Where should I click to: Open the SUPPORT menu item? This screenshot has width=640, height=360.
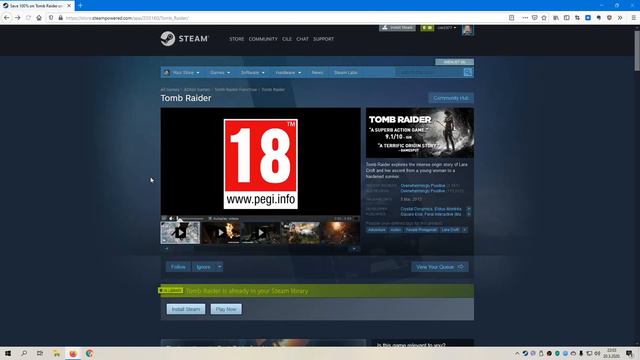(323, 39)
